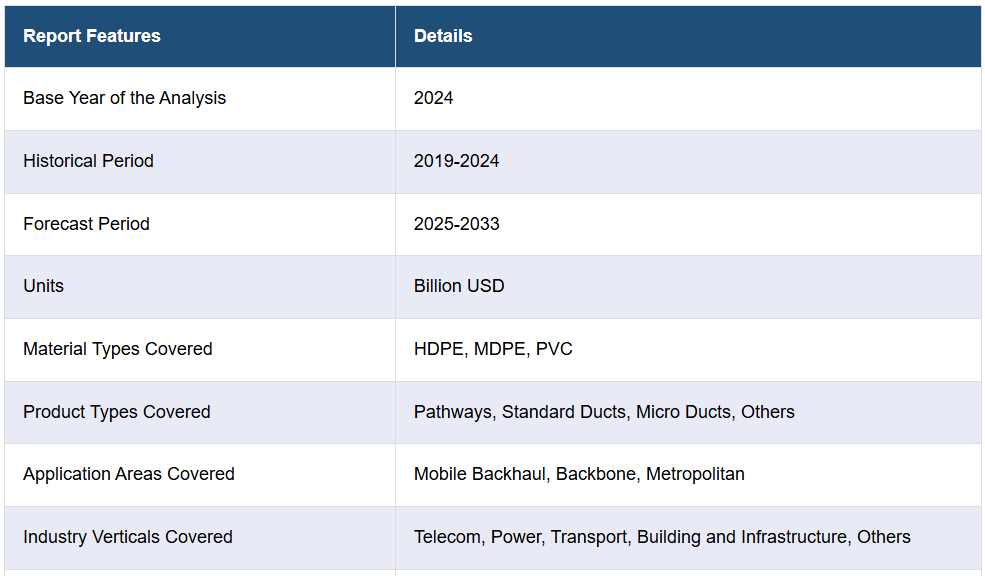Select the Application Areas Covered label
This screenshot has height=576, width=985.
[x=129, y=474]
